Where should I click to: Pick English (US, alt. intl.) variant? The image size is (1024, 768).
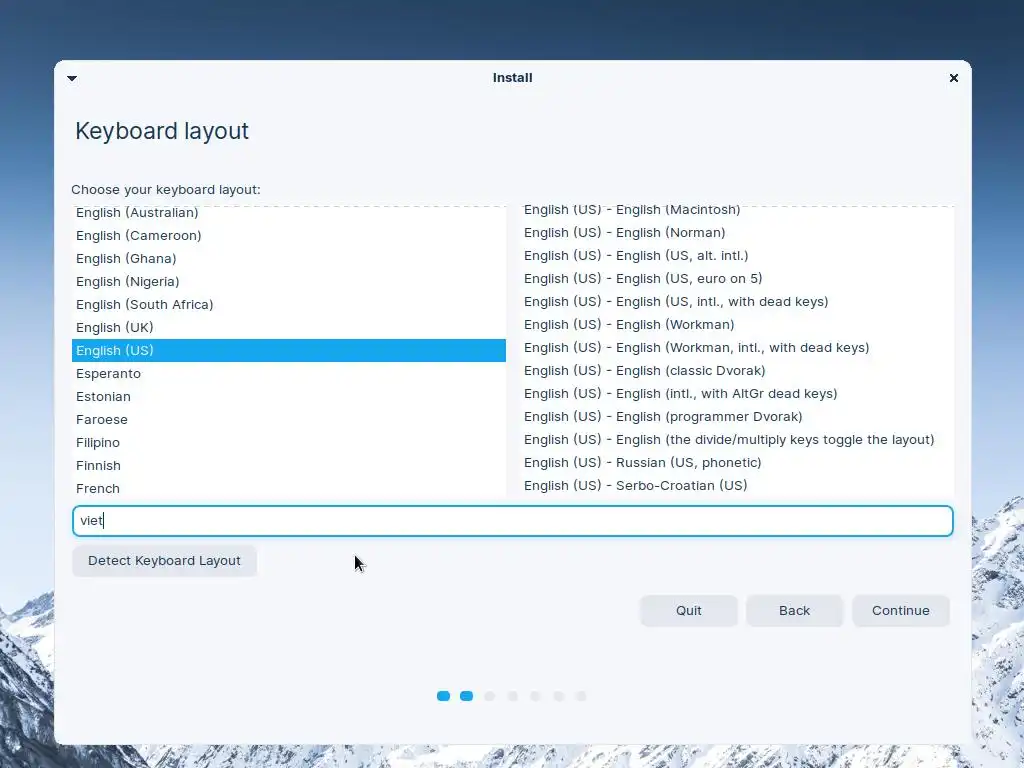point(737,255)
